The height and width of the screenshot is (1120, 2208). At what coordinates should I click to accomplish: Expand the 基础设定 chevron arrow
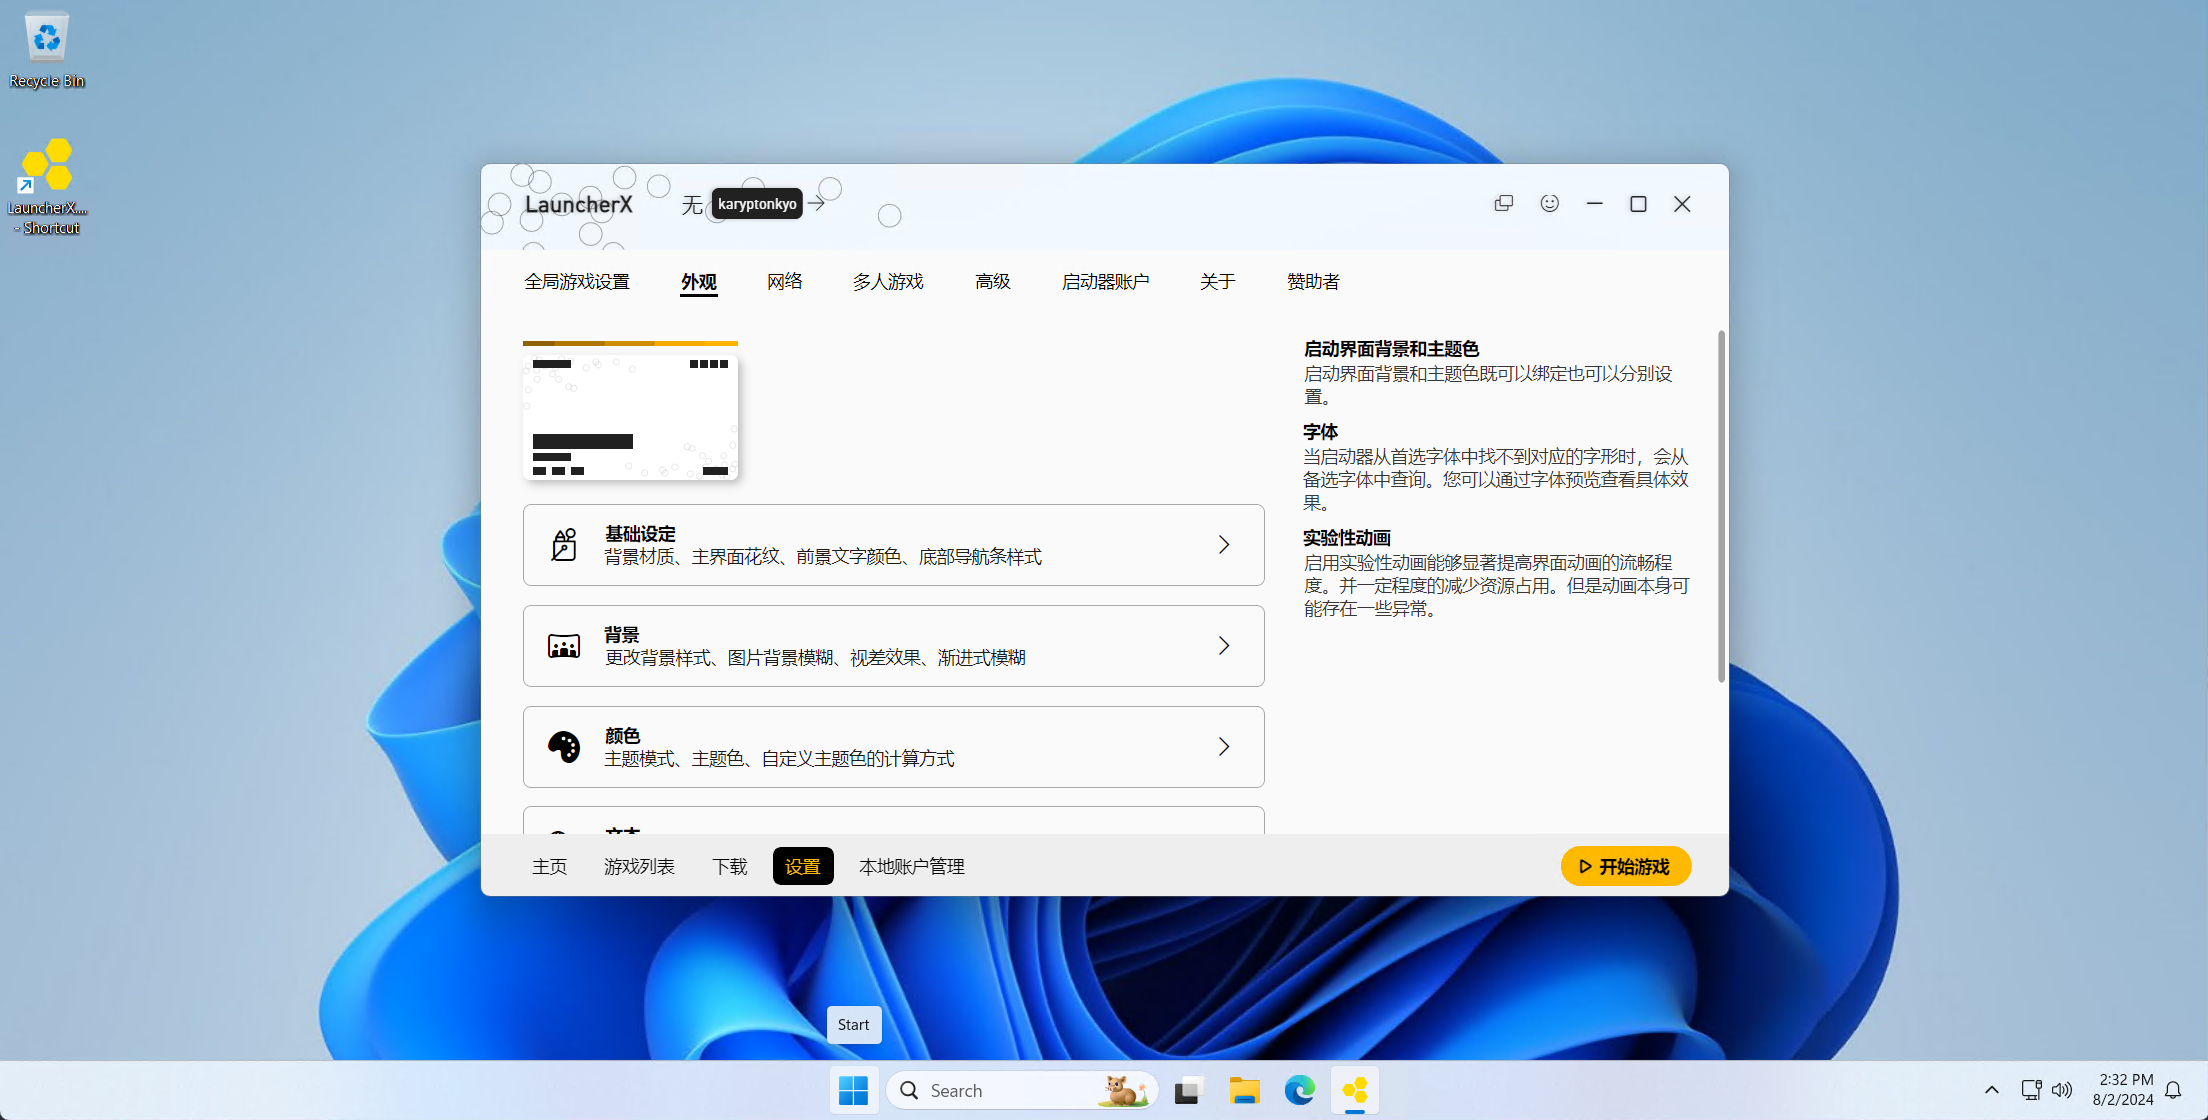(1224, 545)
